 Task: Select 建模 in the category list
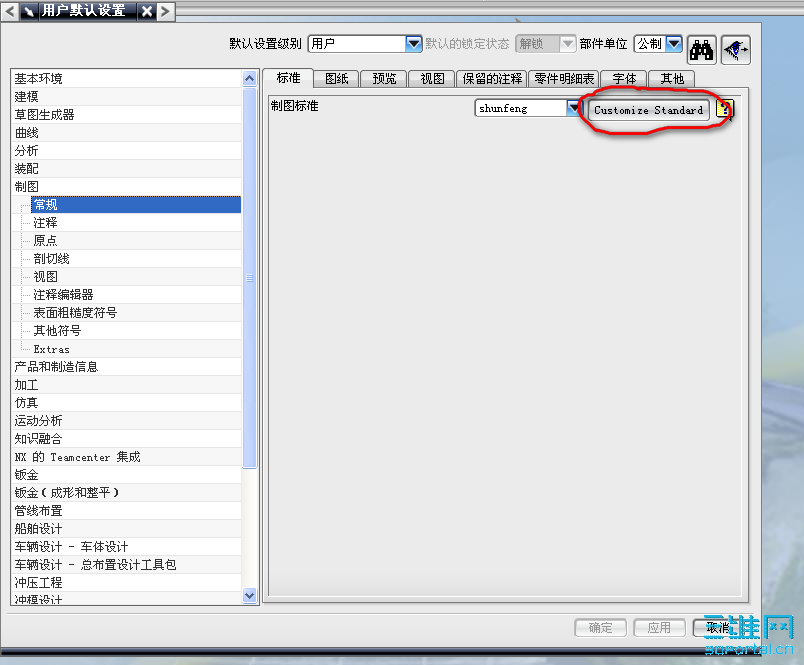[x=126, y=96]
